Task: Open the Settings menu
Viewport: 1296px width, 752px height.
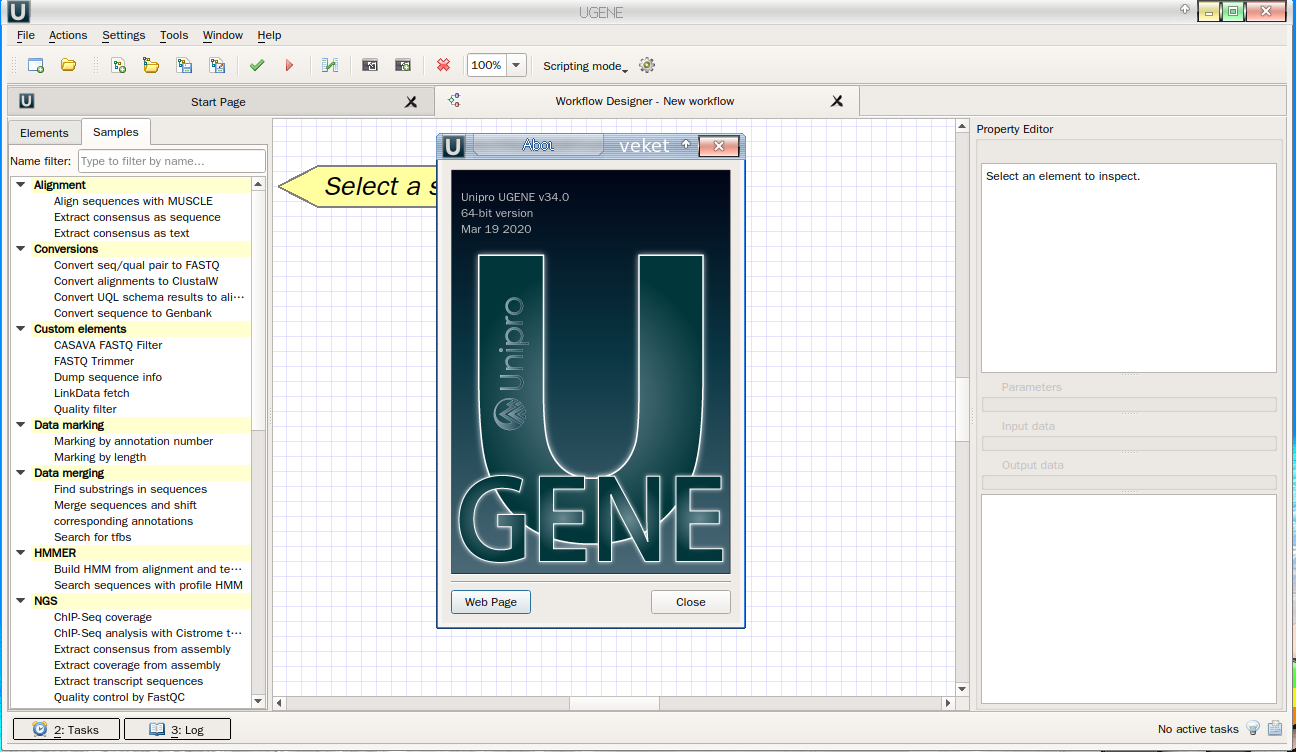Action: [124, 35]
